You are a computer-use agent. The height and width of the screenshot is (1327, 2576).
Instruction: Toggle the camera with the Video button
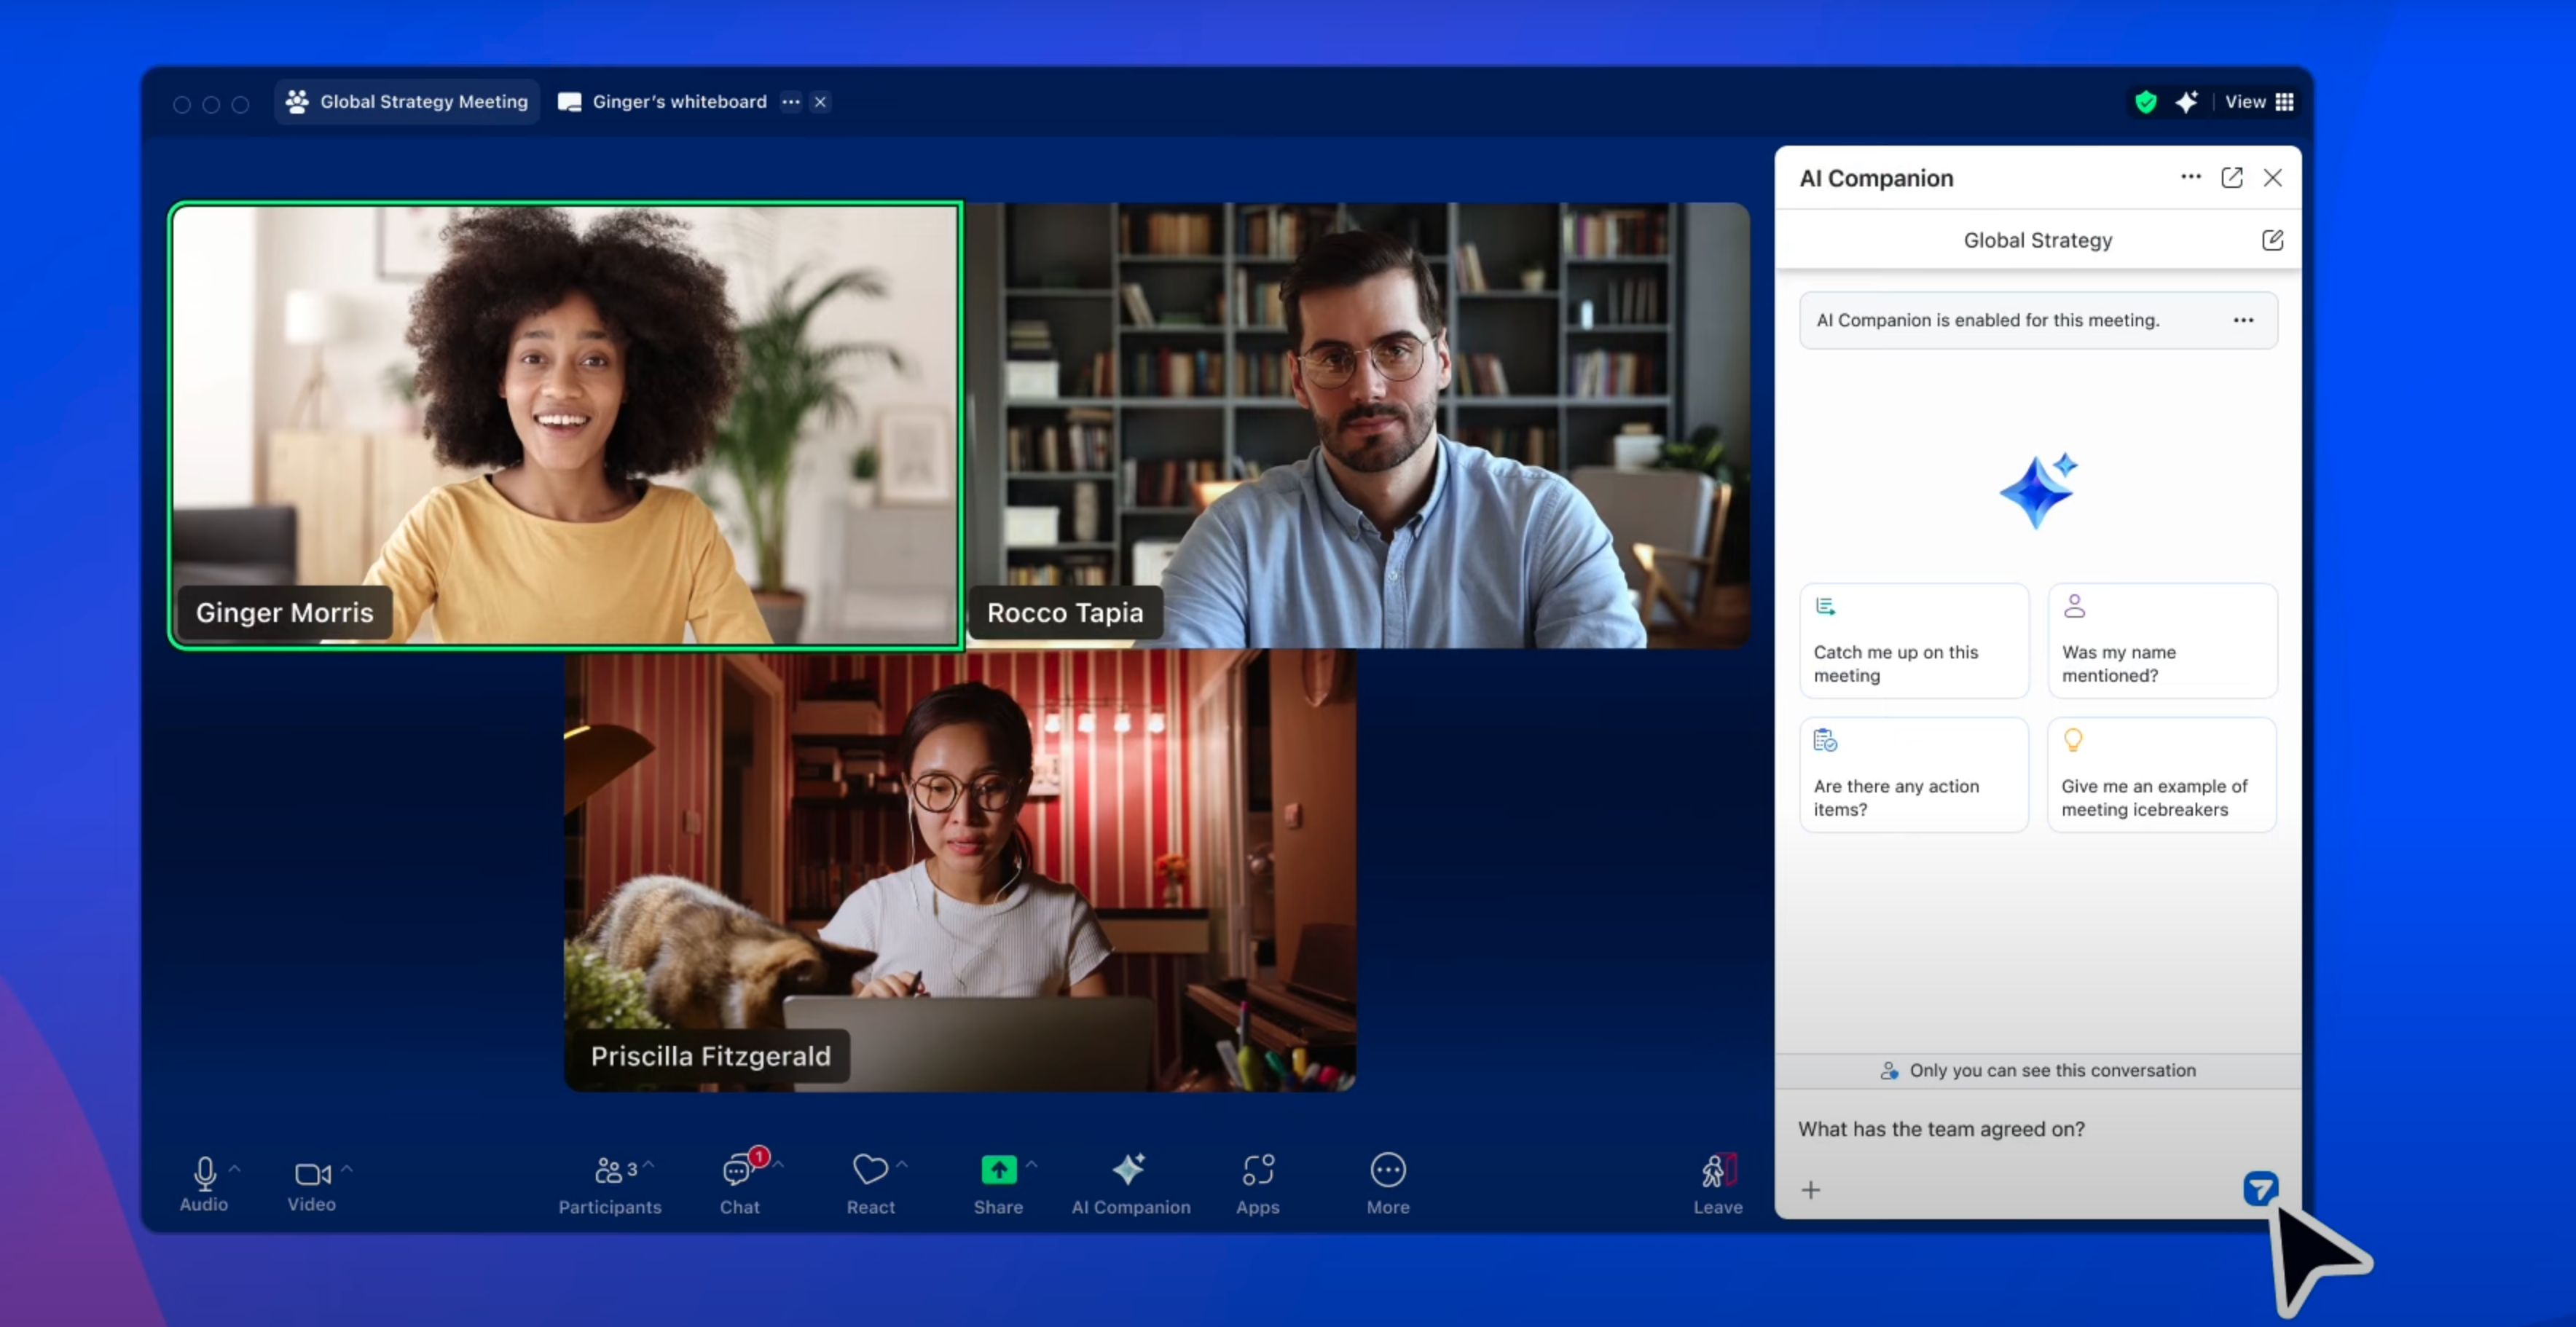(x=311, y=1184)
